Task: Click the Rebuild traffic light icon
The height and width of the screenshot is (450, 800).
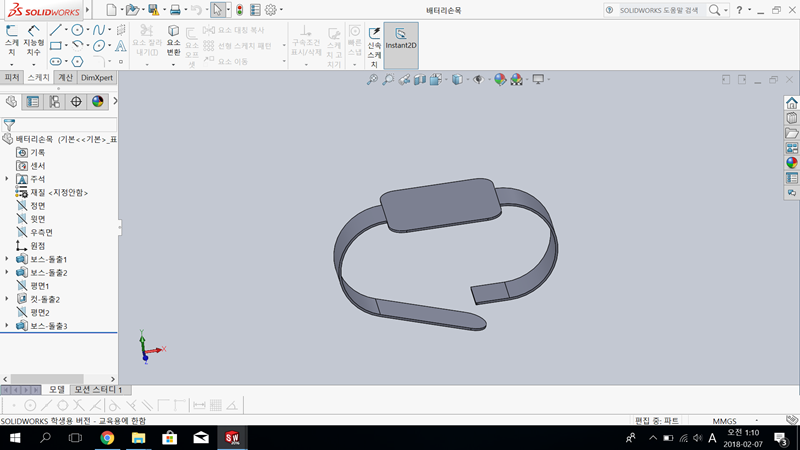Action: 239,10
